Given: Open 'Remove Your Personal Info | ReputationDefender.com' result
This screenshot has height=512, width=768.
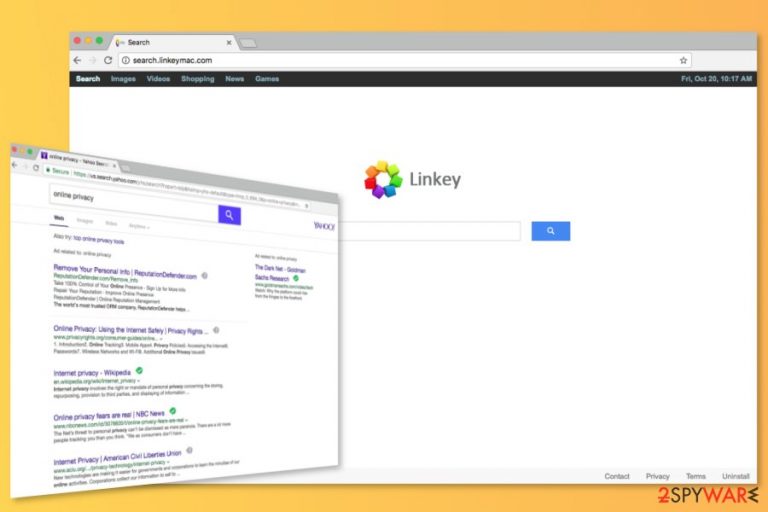Looking at the screenshot, I should [125, 271].
